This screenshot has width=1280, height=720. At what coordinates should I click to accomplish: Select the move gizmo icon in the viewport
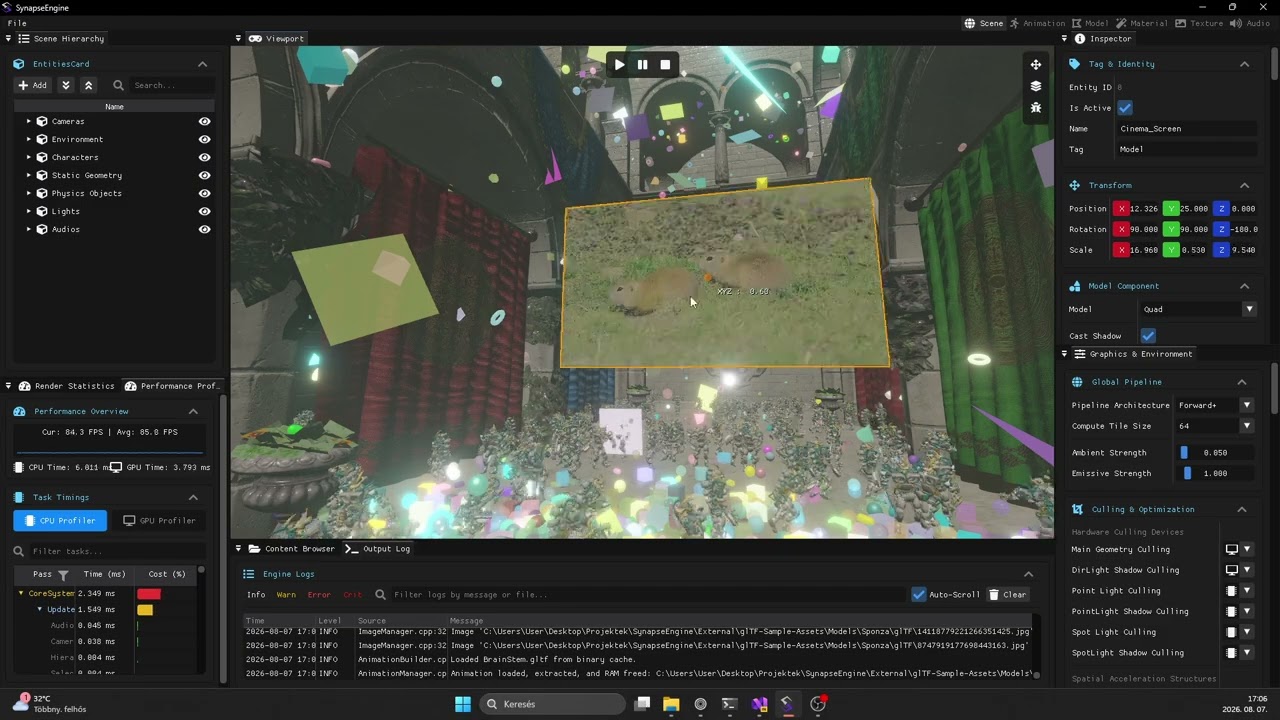1036,65
